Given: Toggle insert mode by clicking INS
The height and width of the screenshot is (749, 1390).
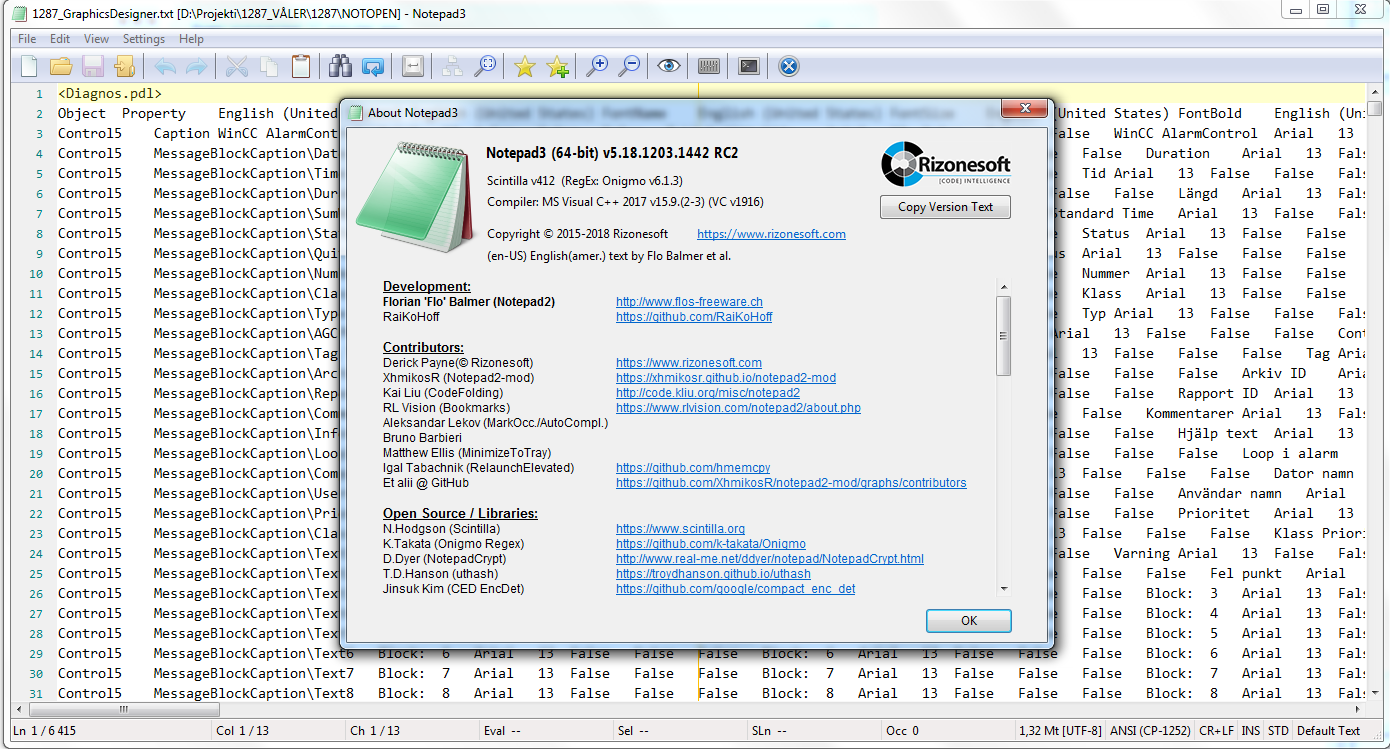Looking at the screenshot, I should click(1250, 730).
